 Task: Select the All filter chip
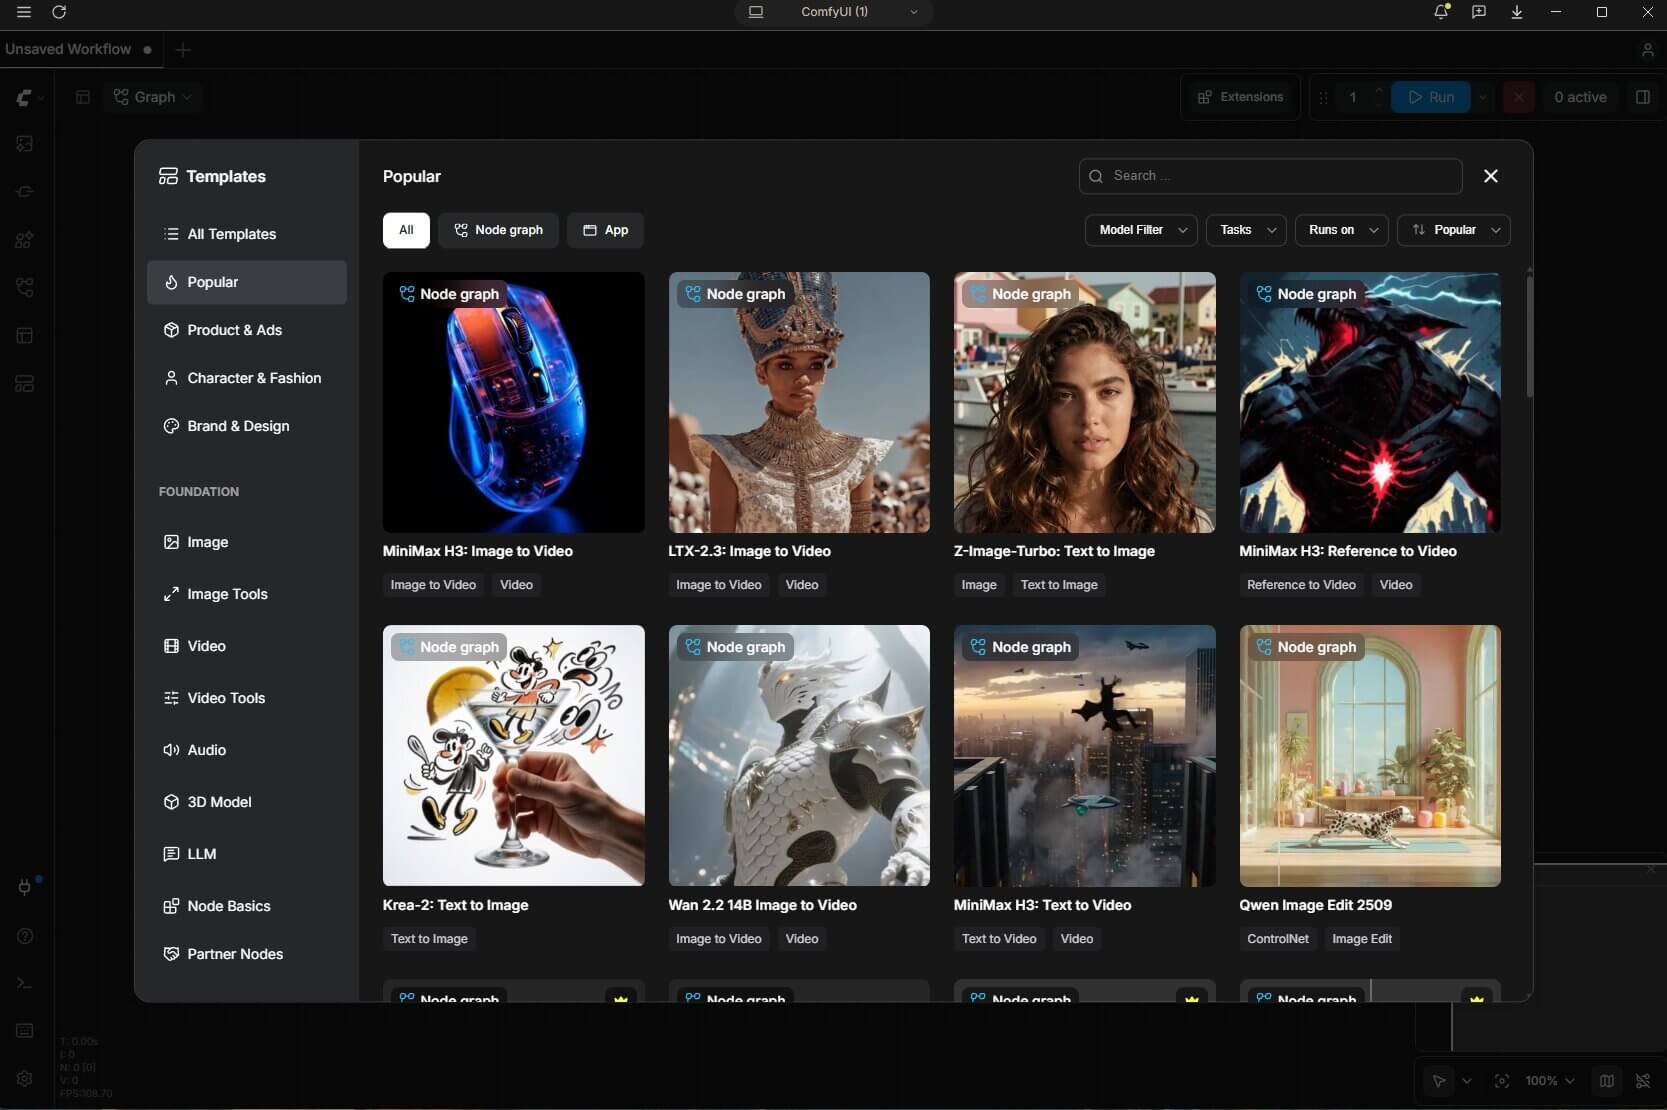coord(406,230)
